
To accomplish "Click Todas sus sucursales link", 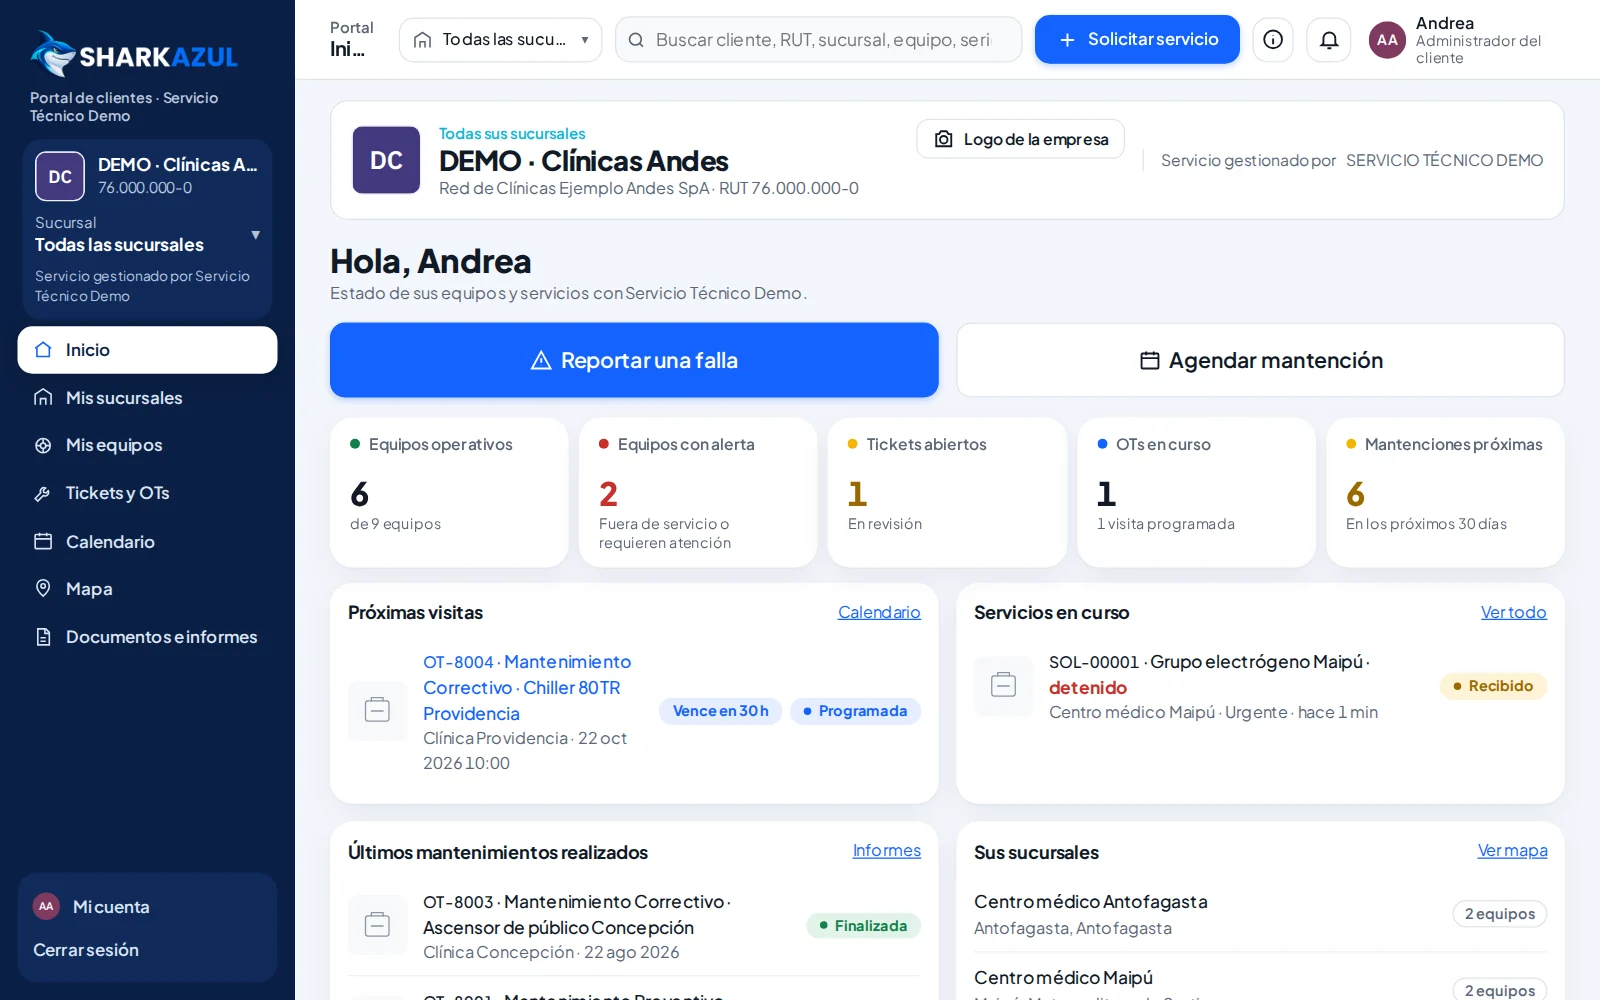I will [512, 134].
